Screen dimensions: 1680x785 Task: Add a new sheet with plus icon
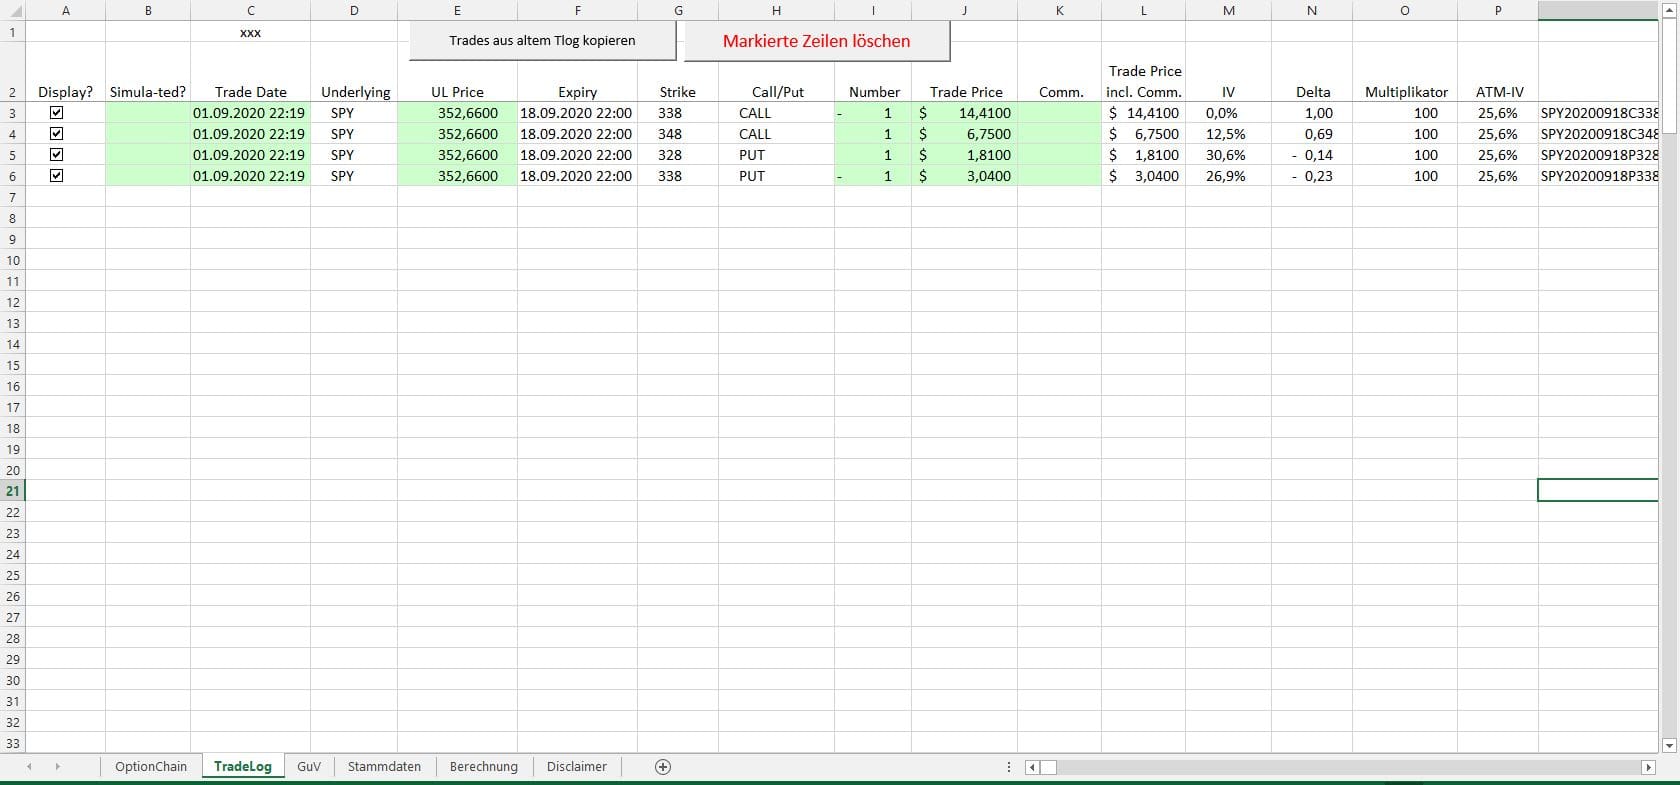click(x=662, y=767)
